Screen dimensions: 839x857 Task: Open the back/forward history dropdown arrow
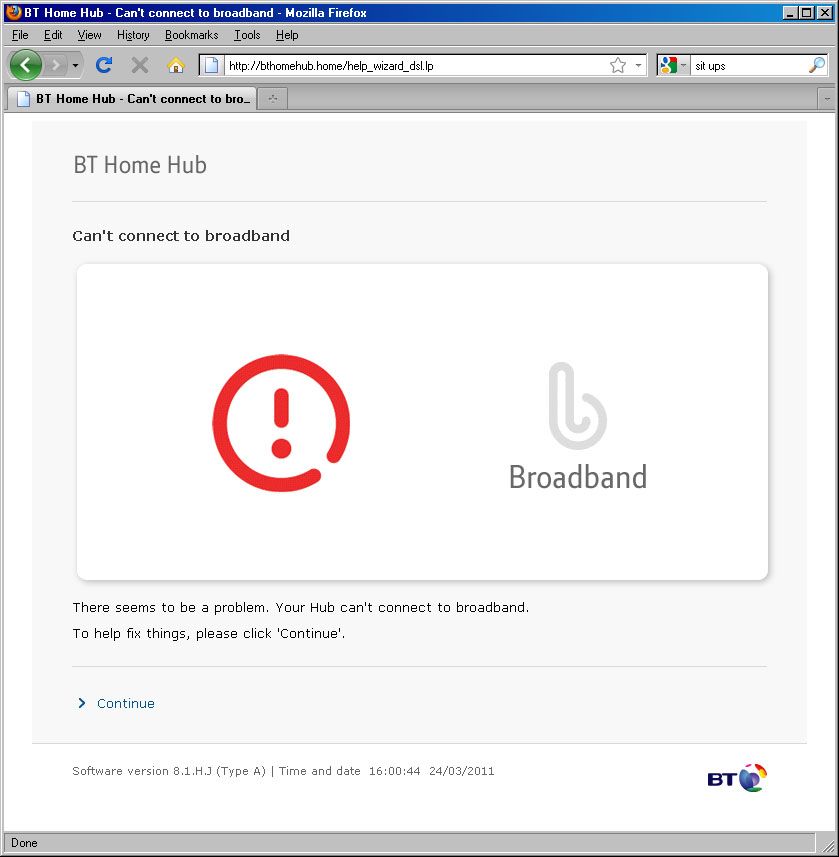pos(75,66)
